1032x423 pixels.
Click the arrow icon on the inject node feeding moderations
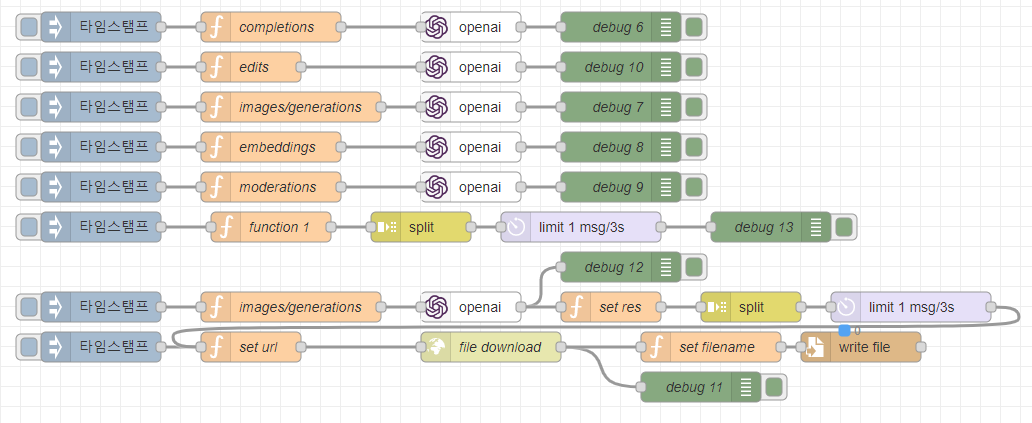pyautogui.click(x=56, y=187)
